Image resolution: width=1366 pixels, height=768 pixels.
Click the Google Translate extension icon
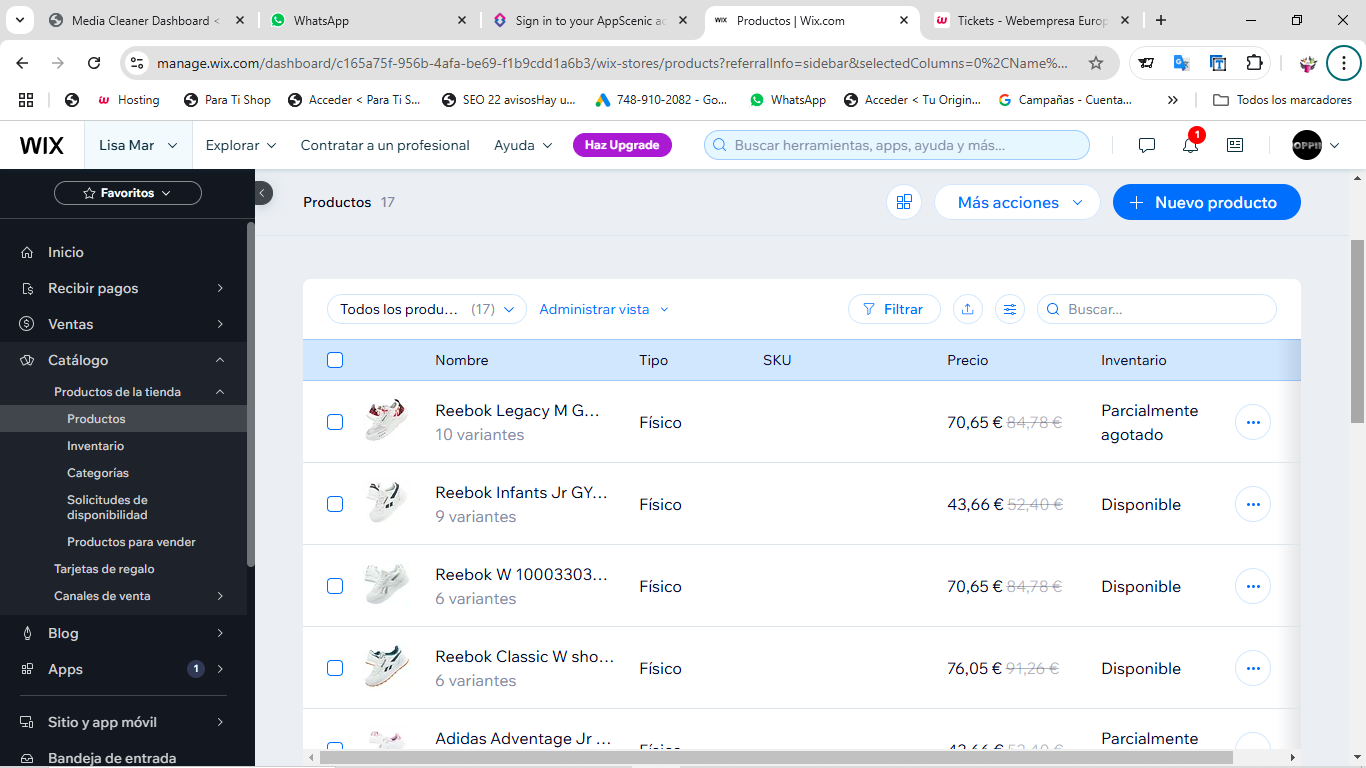point(1181,63)
